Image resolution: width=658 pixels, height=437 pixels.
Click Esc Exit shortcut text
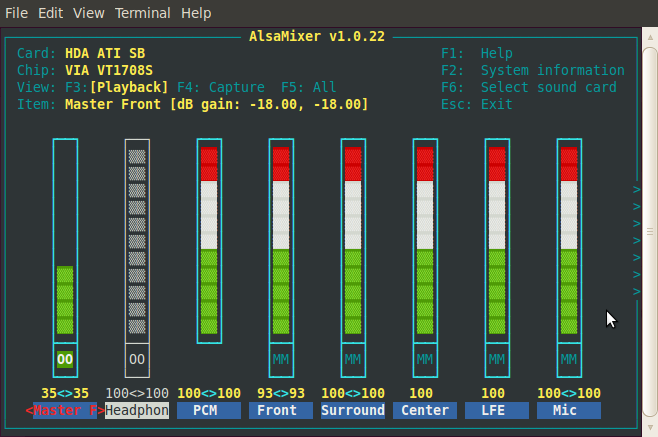click(477, 104)
